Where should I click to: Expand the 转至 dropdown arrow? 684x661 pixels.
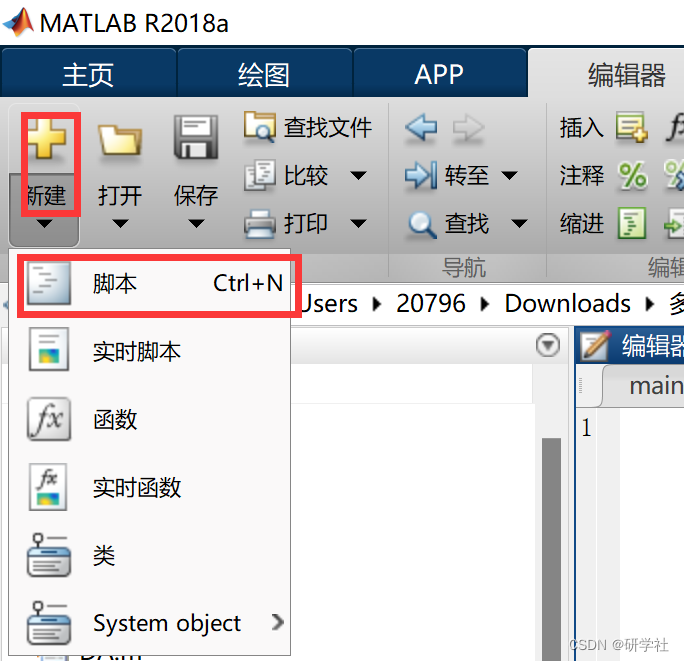point(509,176)
